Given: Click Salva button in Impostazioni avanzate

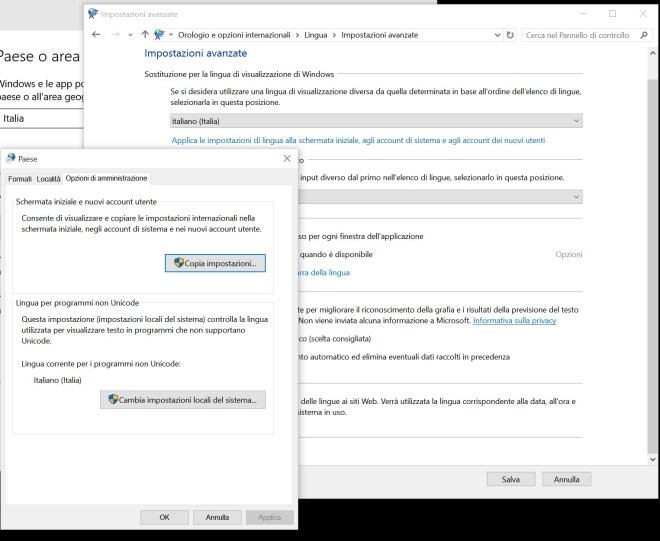Looking at the screenshot, I should (511, 479).
